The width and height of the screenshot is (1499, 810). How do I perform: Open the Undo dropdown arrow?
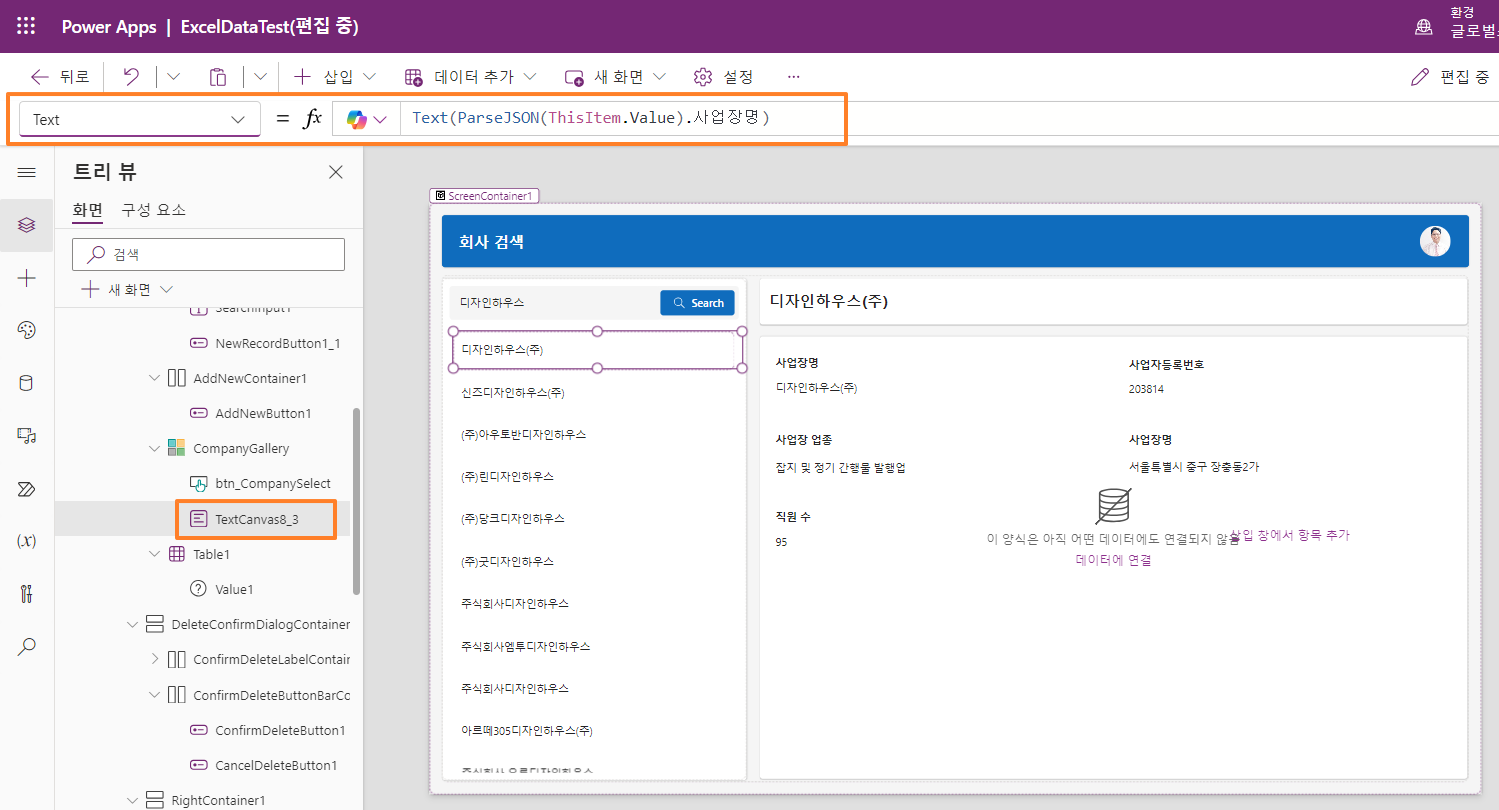(173, 77)
